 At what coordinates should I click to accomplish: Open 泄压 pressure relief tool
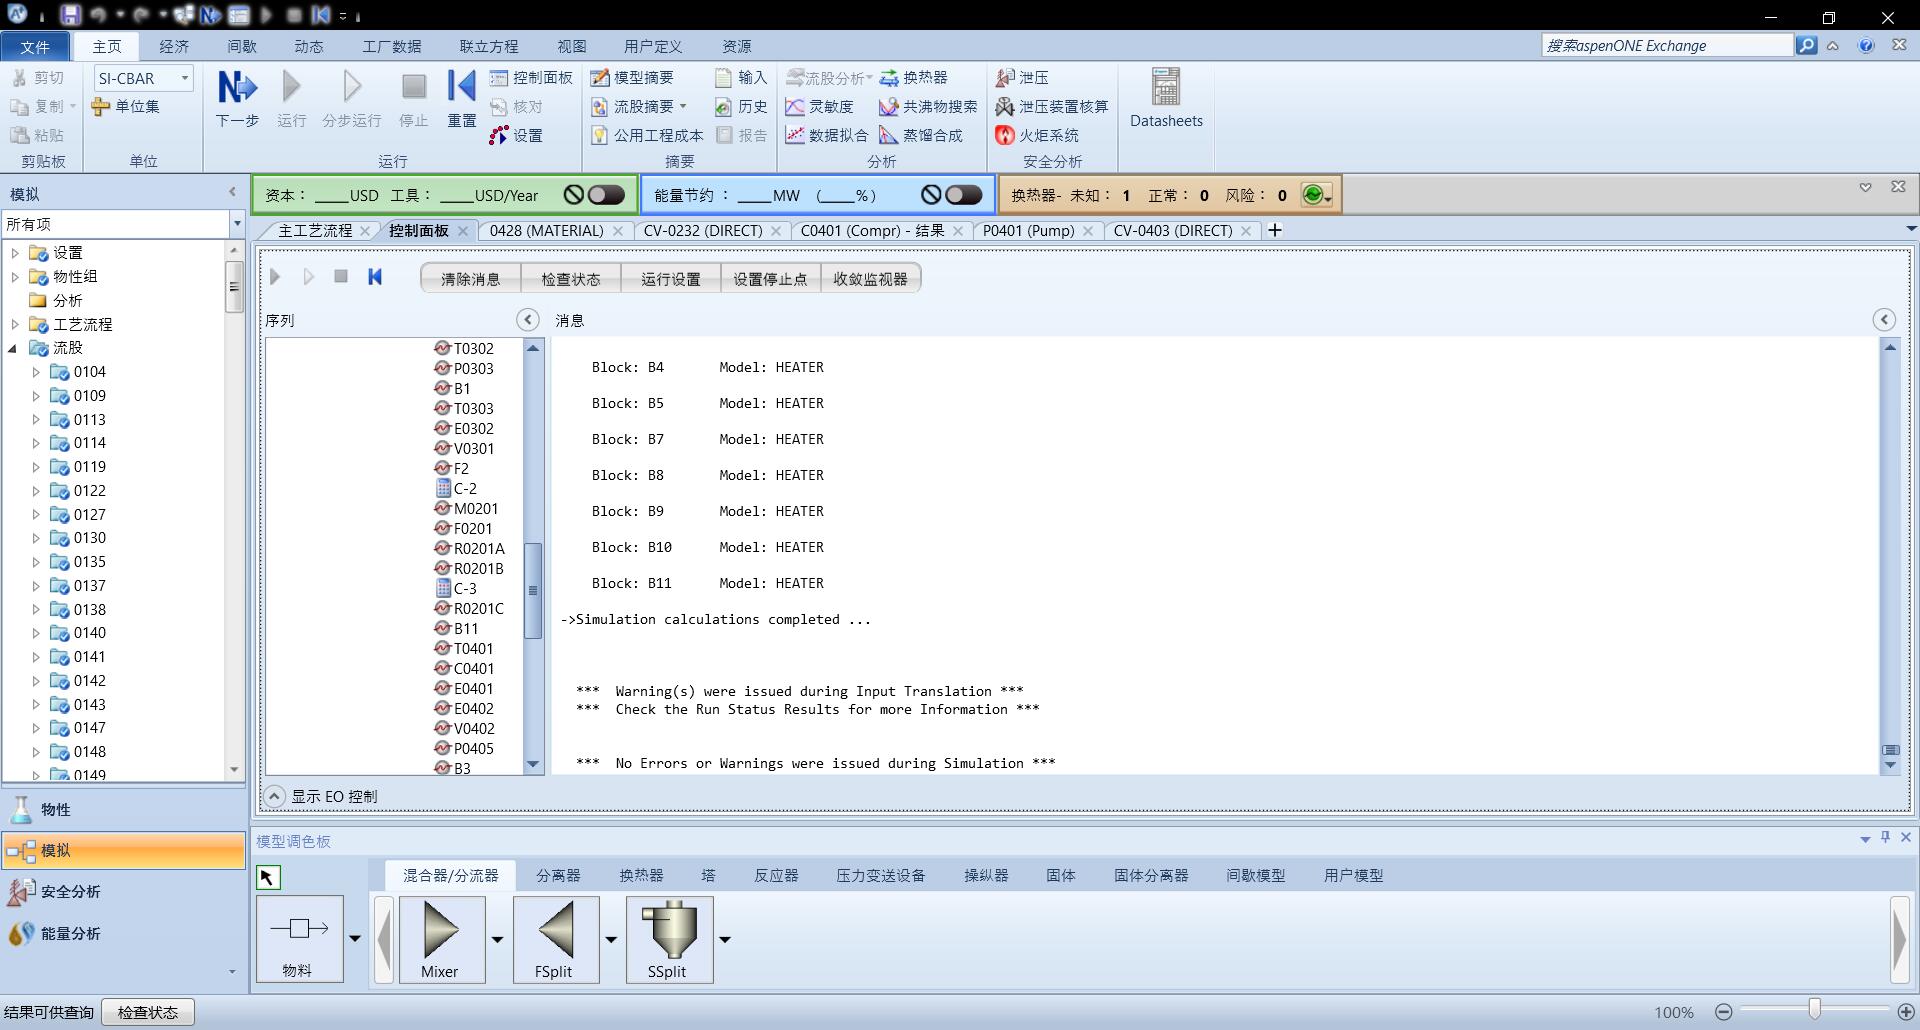click(x=1021, y=77)
